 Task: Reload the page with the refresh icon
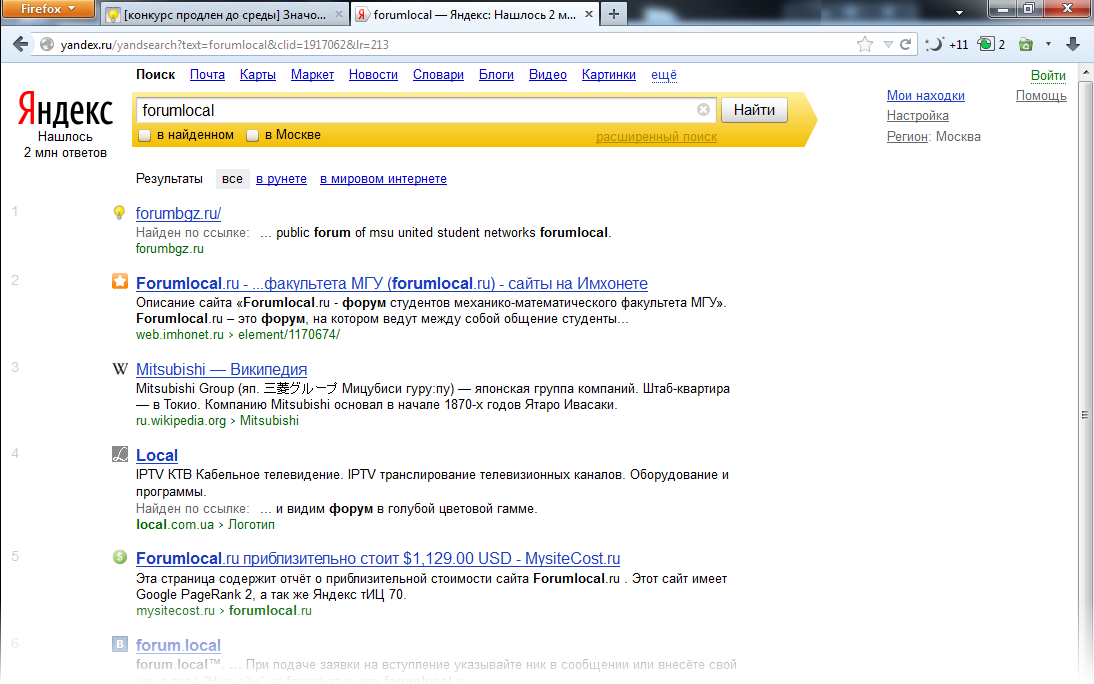coord(906,45)
